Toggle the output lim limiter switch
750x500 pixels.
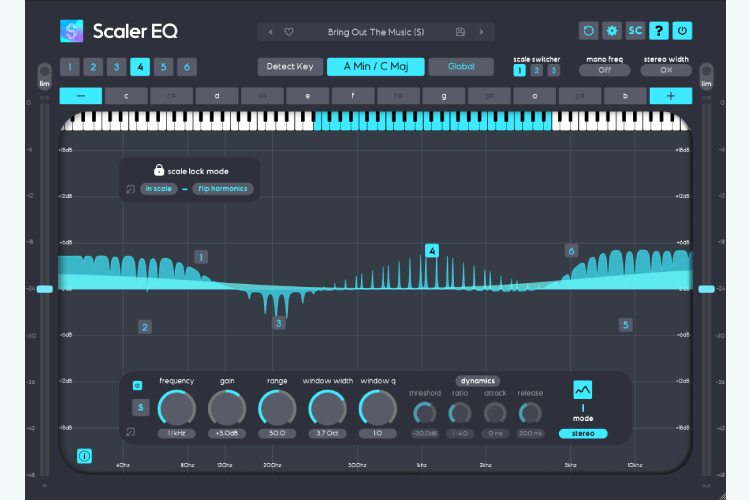click(706, 76)
